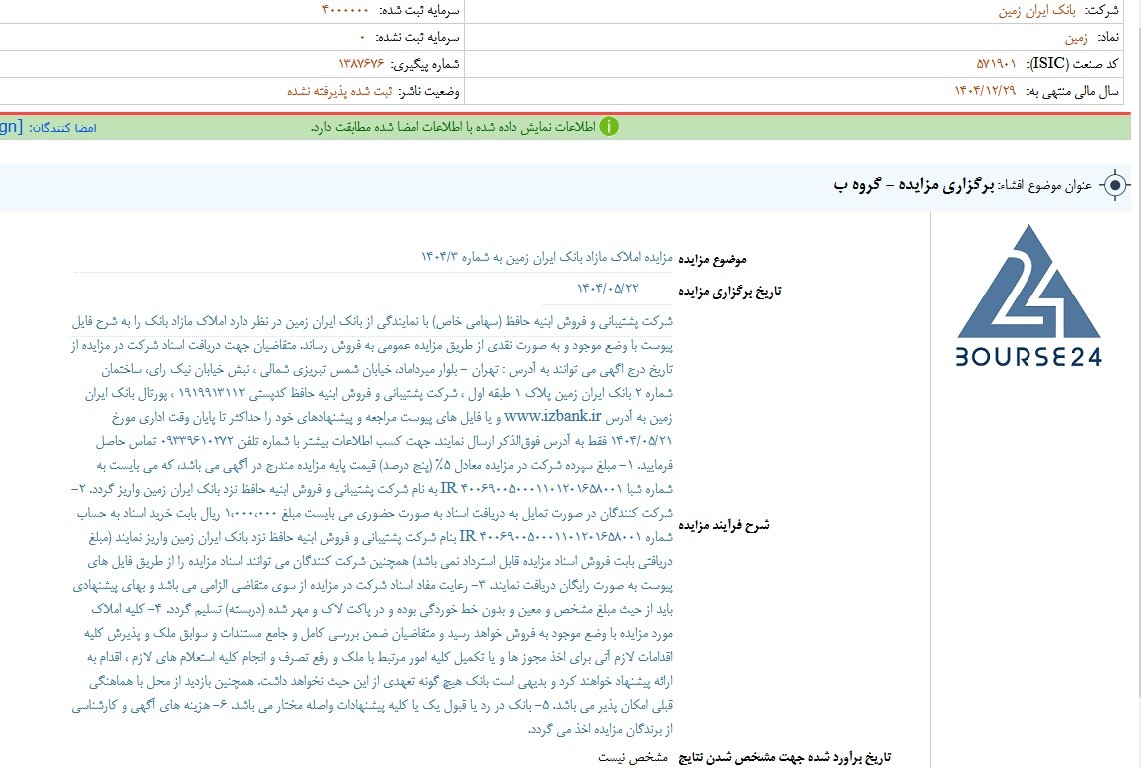Click the postal code '۱۹۱۹۹۱۳۱۱۲'

(x=211, y=394)
